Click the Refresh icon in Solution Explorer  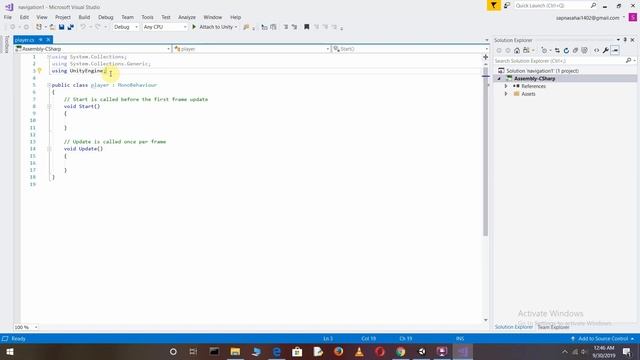[566, 50]
